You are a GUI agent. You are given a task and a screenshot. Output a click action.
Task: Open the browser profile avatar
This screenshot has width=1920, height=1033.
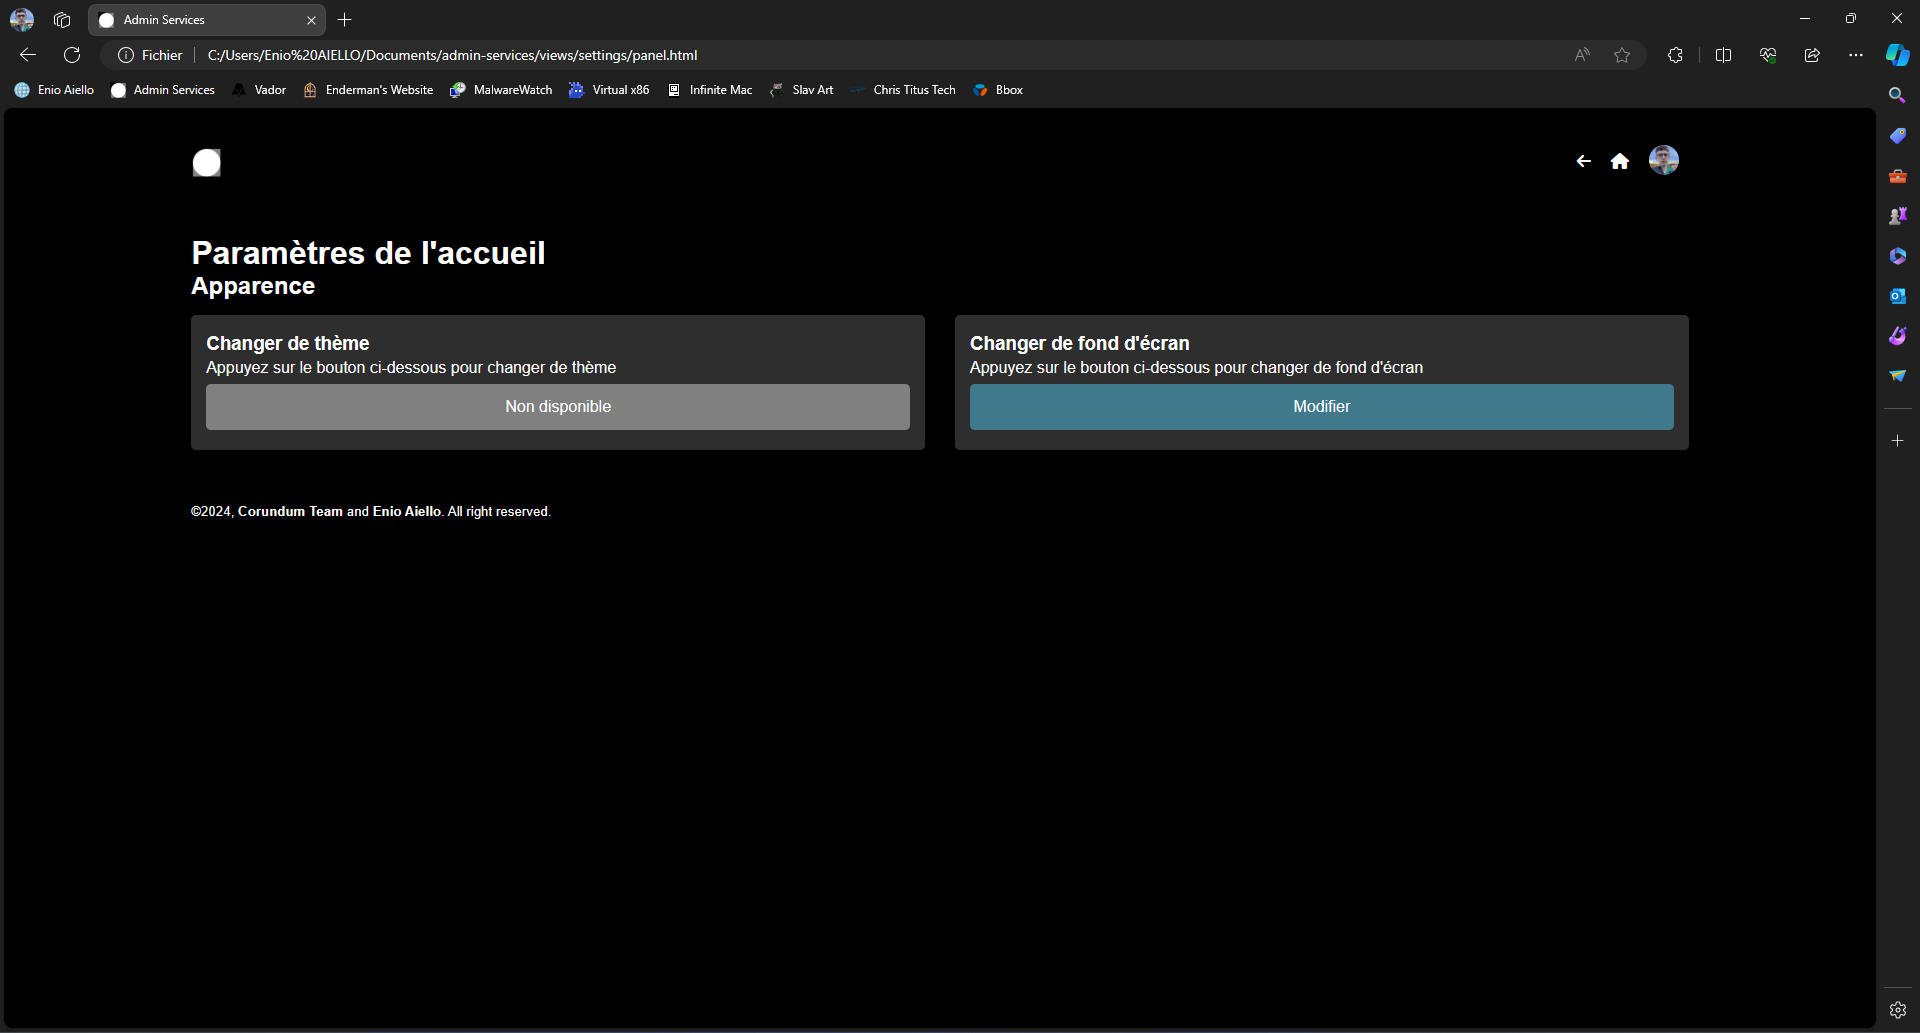22,19
